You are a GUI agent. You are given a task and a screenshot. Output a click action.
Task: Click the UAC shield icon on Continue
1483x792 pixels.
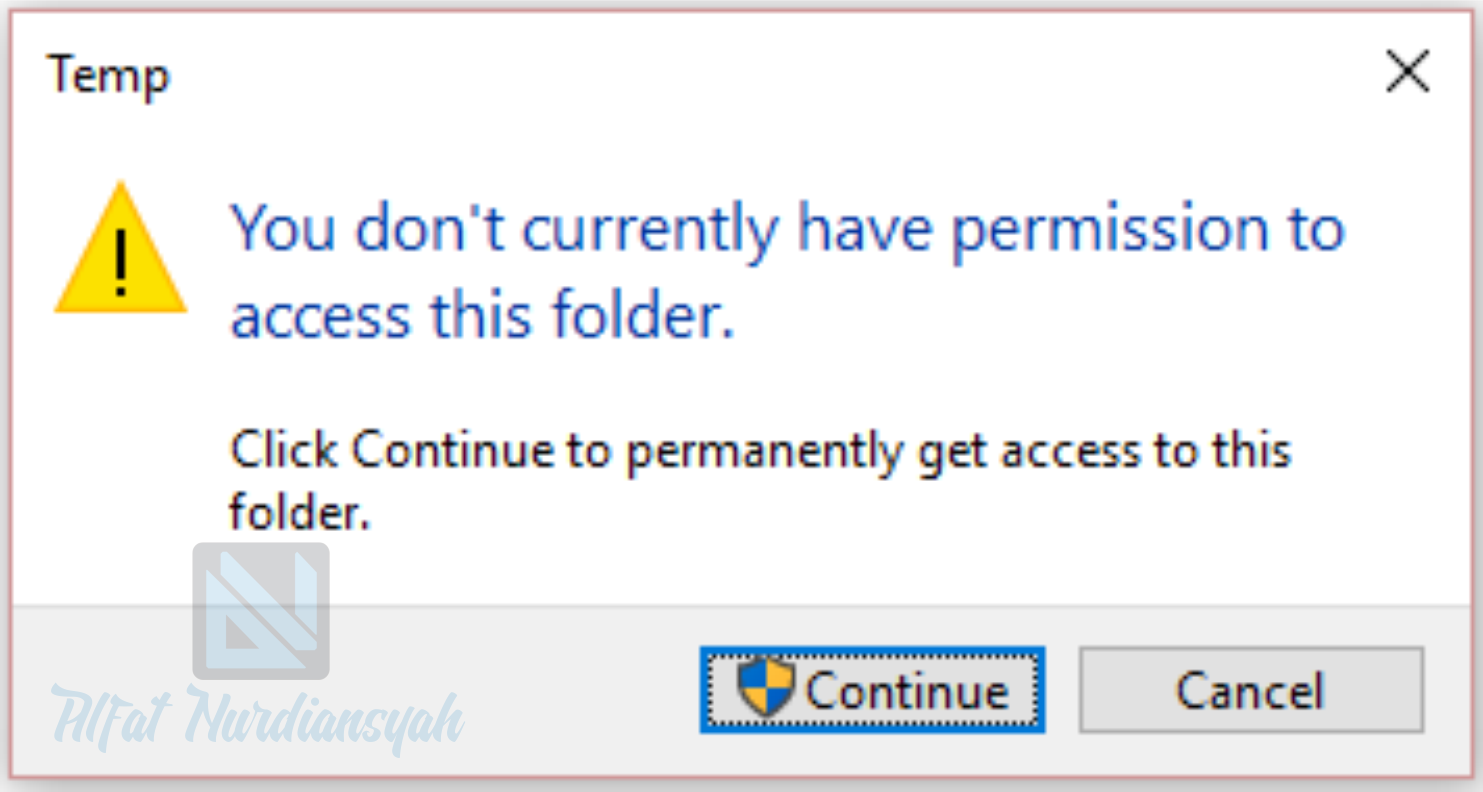766,687
